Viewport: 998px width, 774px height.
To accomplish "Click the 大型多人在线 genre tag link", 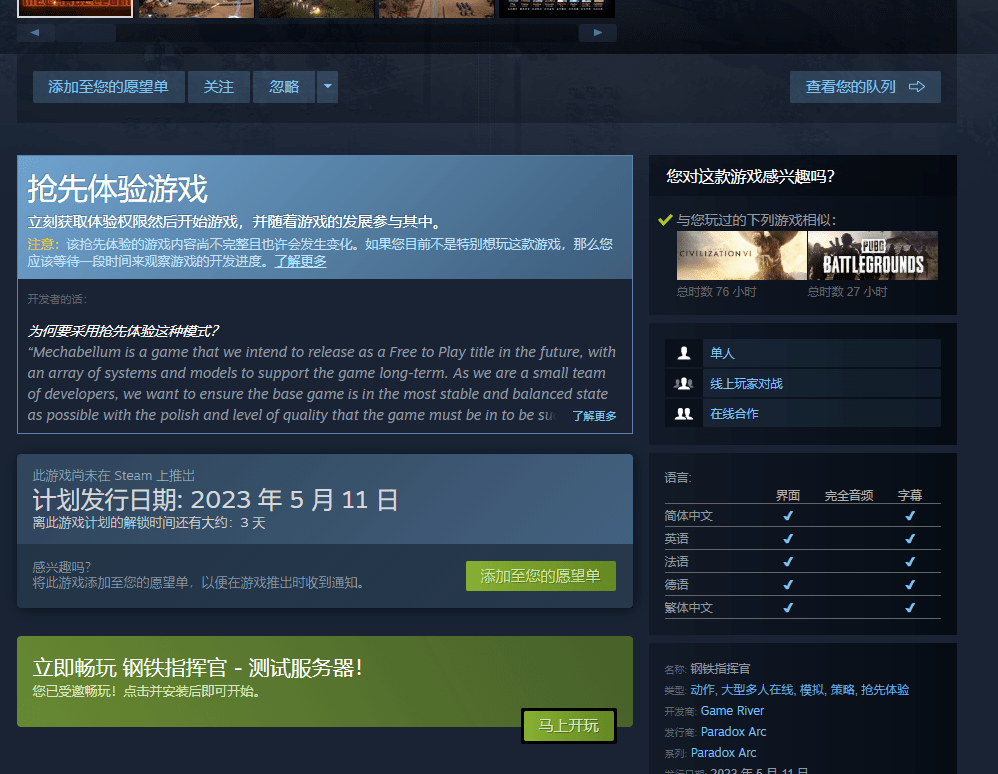I will point(757,690).
